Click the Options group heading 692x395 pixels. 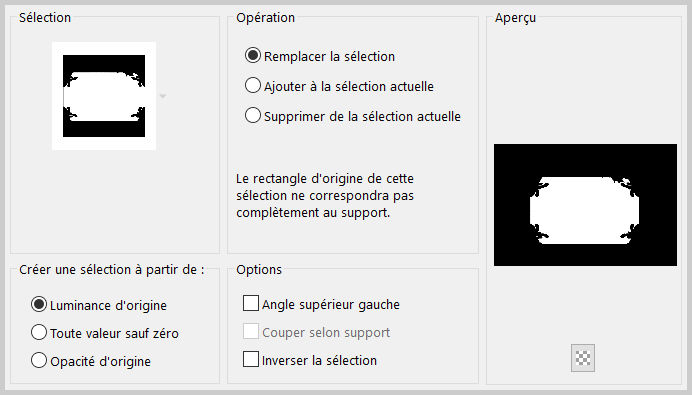tap(259, 270)
